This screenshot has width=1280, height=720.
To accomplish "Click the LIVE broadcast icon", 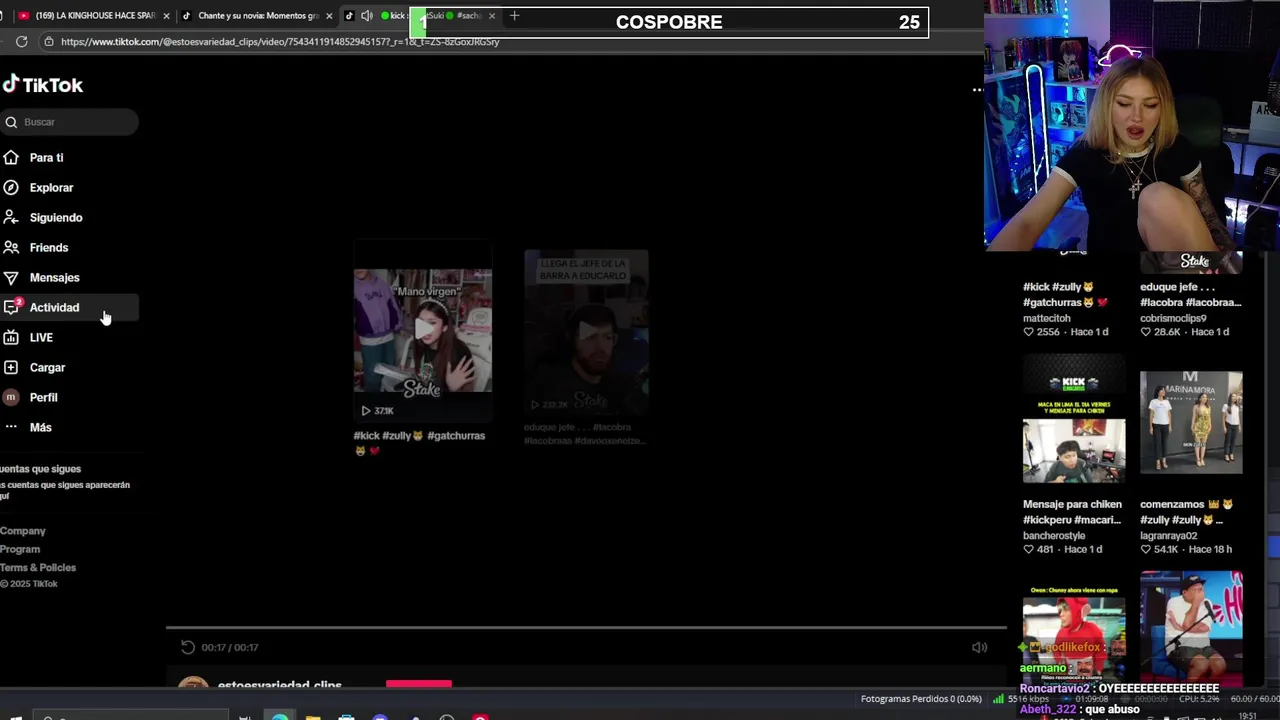I will [11, 337].
